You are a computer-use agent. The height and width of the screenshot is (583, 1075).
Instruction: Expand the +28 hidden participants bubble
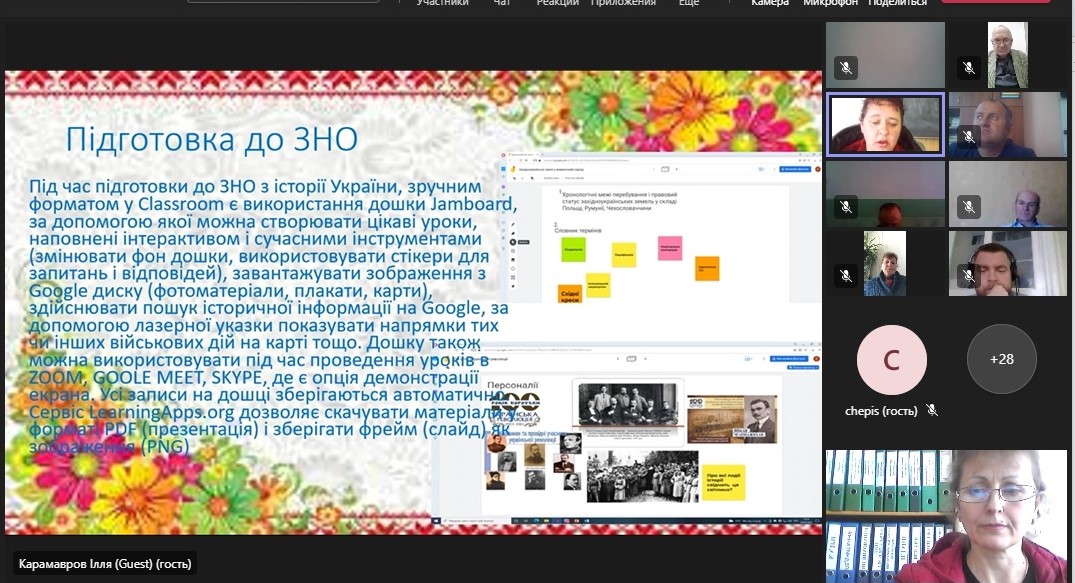pos(1001,359)
